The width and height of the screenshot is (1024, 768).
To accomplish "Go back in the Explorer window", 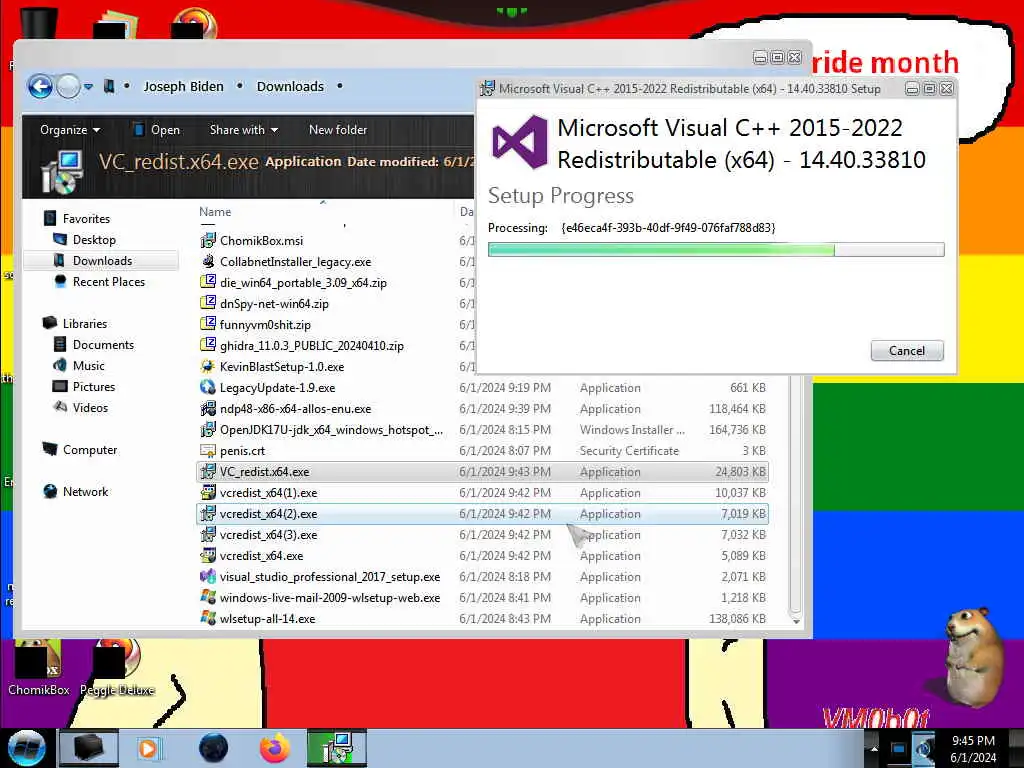I will click(x=40, y=86).
